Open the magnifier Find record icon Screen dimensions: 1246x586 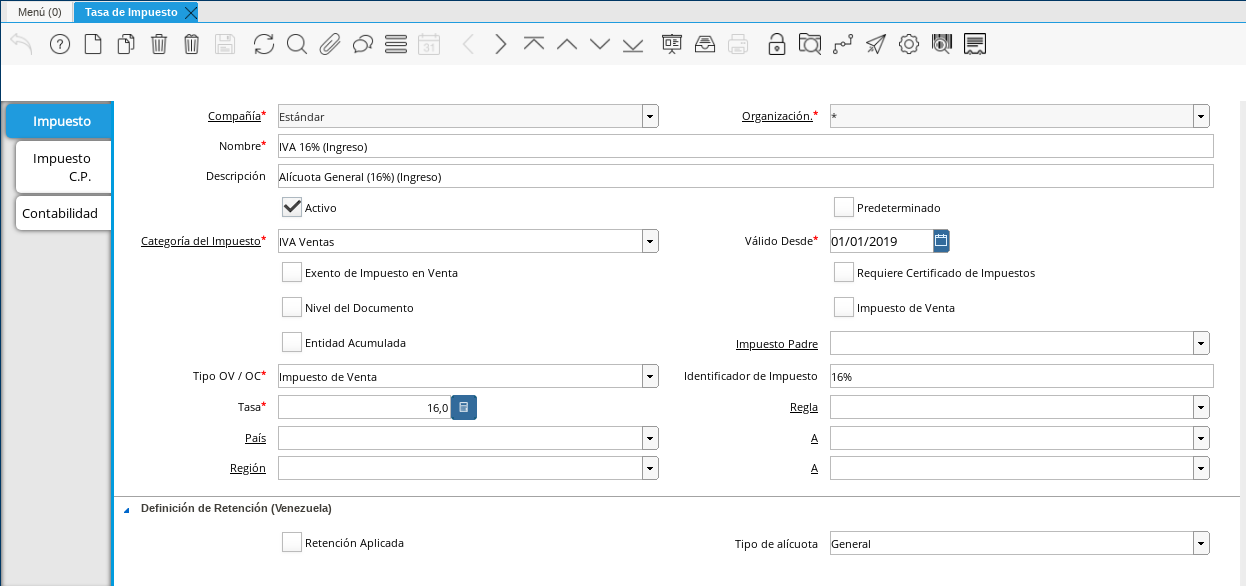[297, 44]
